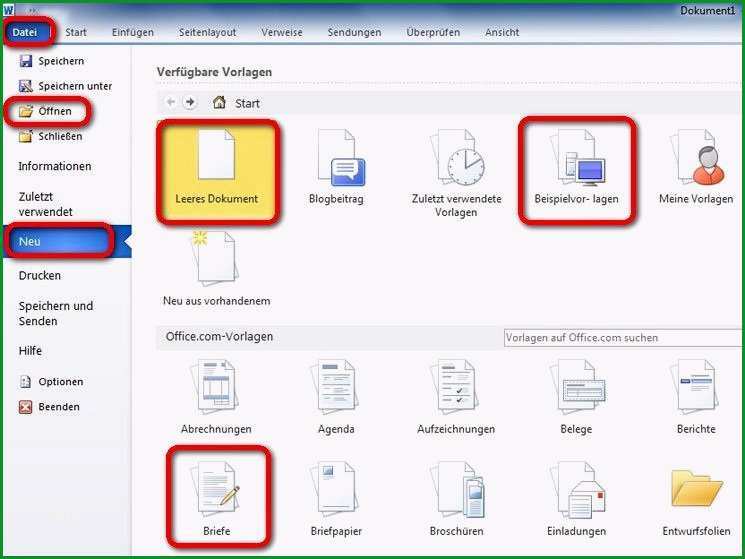Open the Einladungen template category

coord(576,499)
